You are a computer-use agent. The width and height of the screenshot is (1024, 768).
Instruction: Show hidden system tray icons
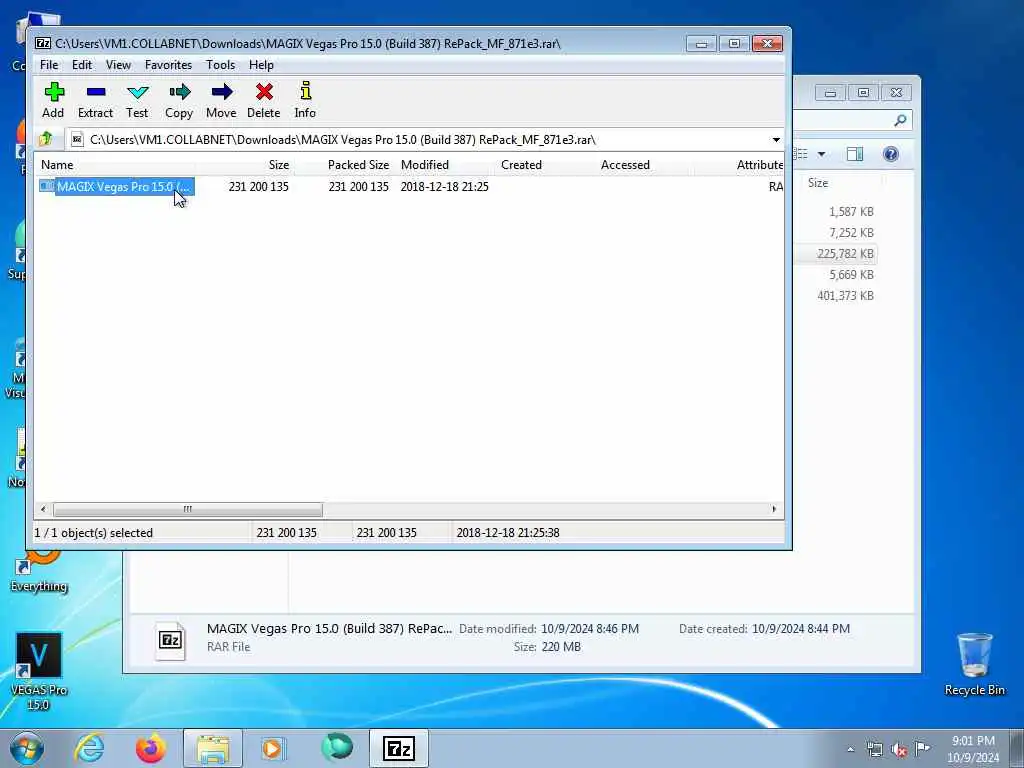pyautogui.click(x=850, y=749)
